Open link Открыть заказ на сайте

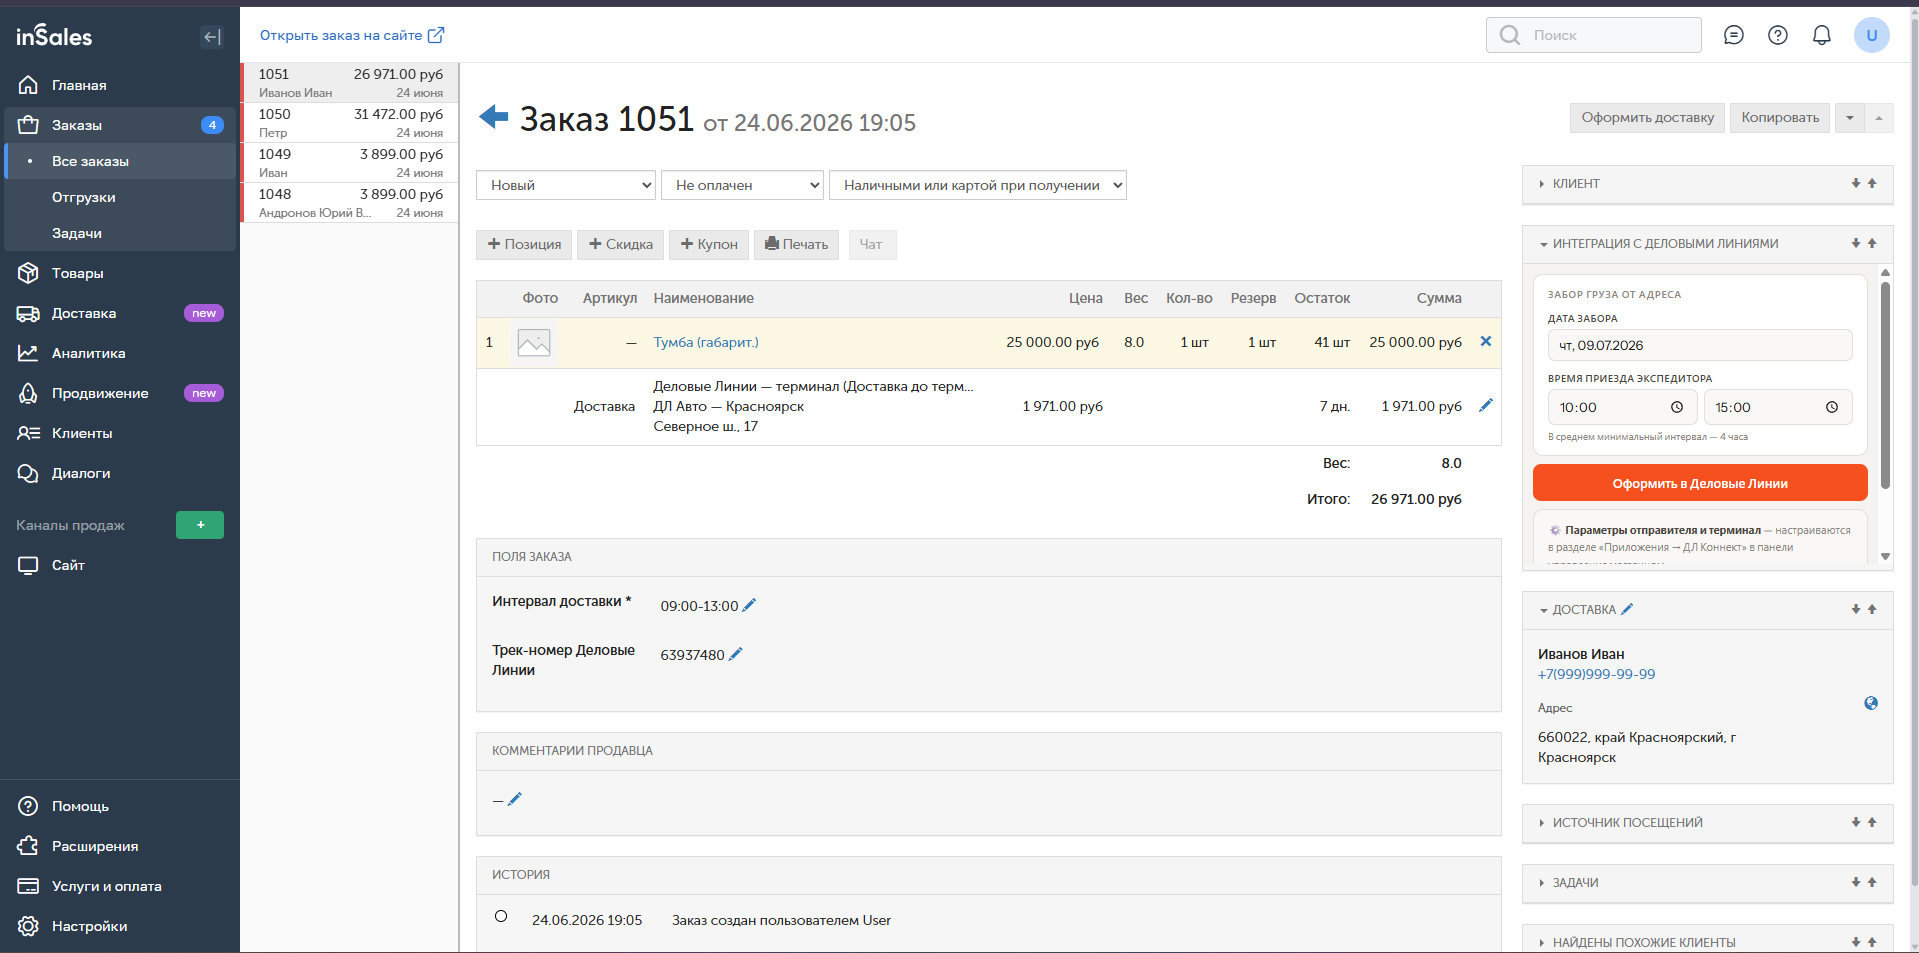click(x=352, y=35)
